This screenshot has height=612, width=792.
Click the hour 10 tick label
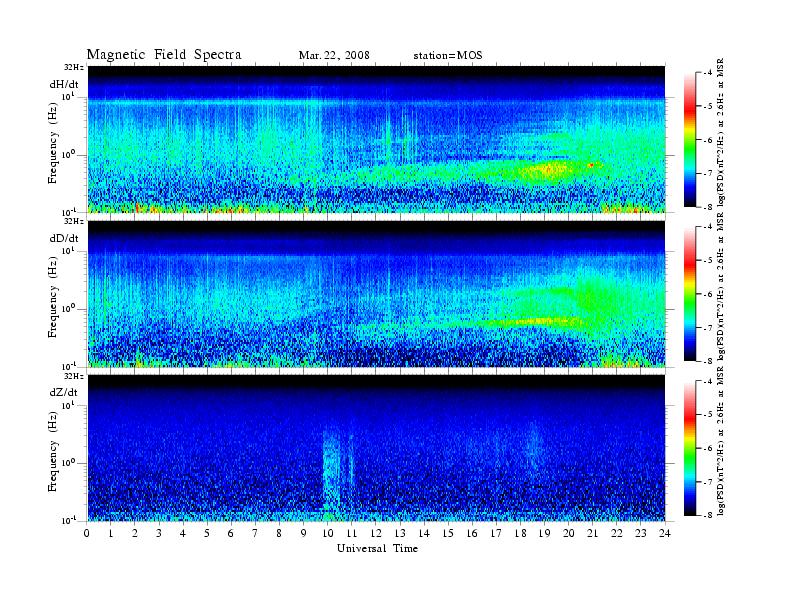(327, 533)
